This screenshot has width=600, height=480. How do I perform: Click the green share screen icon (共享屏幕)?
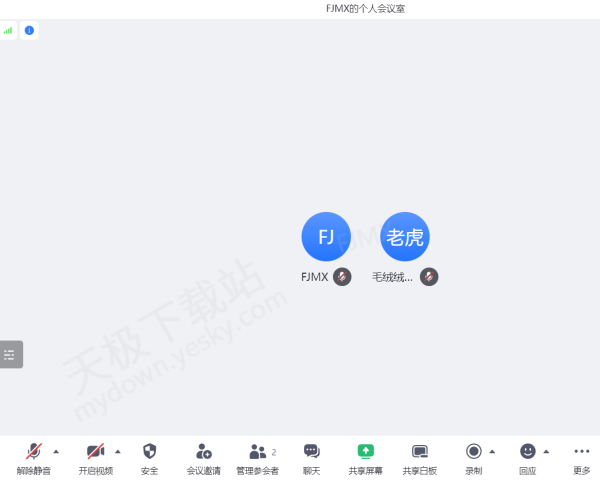coord(365,451)
